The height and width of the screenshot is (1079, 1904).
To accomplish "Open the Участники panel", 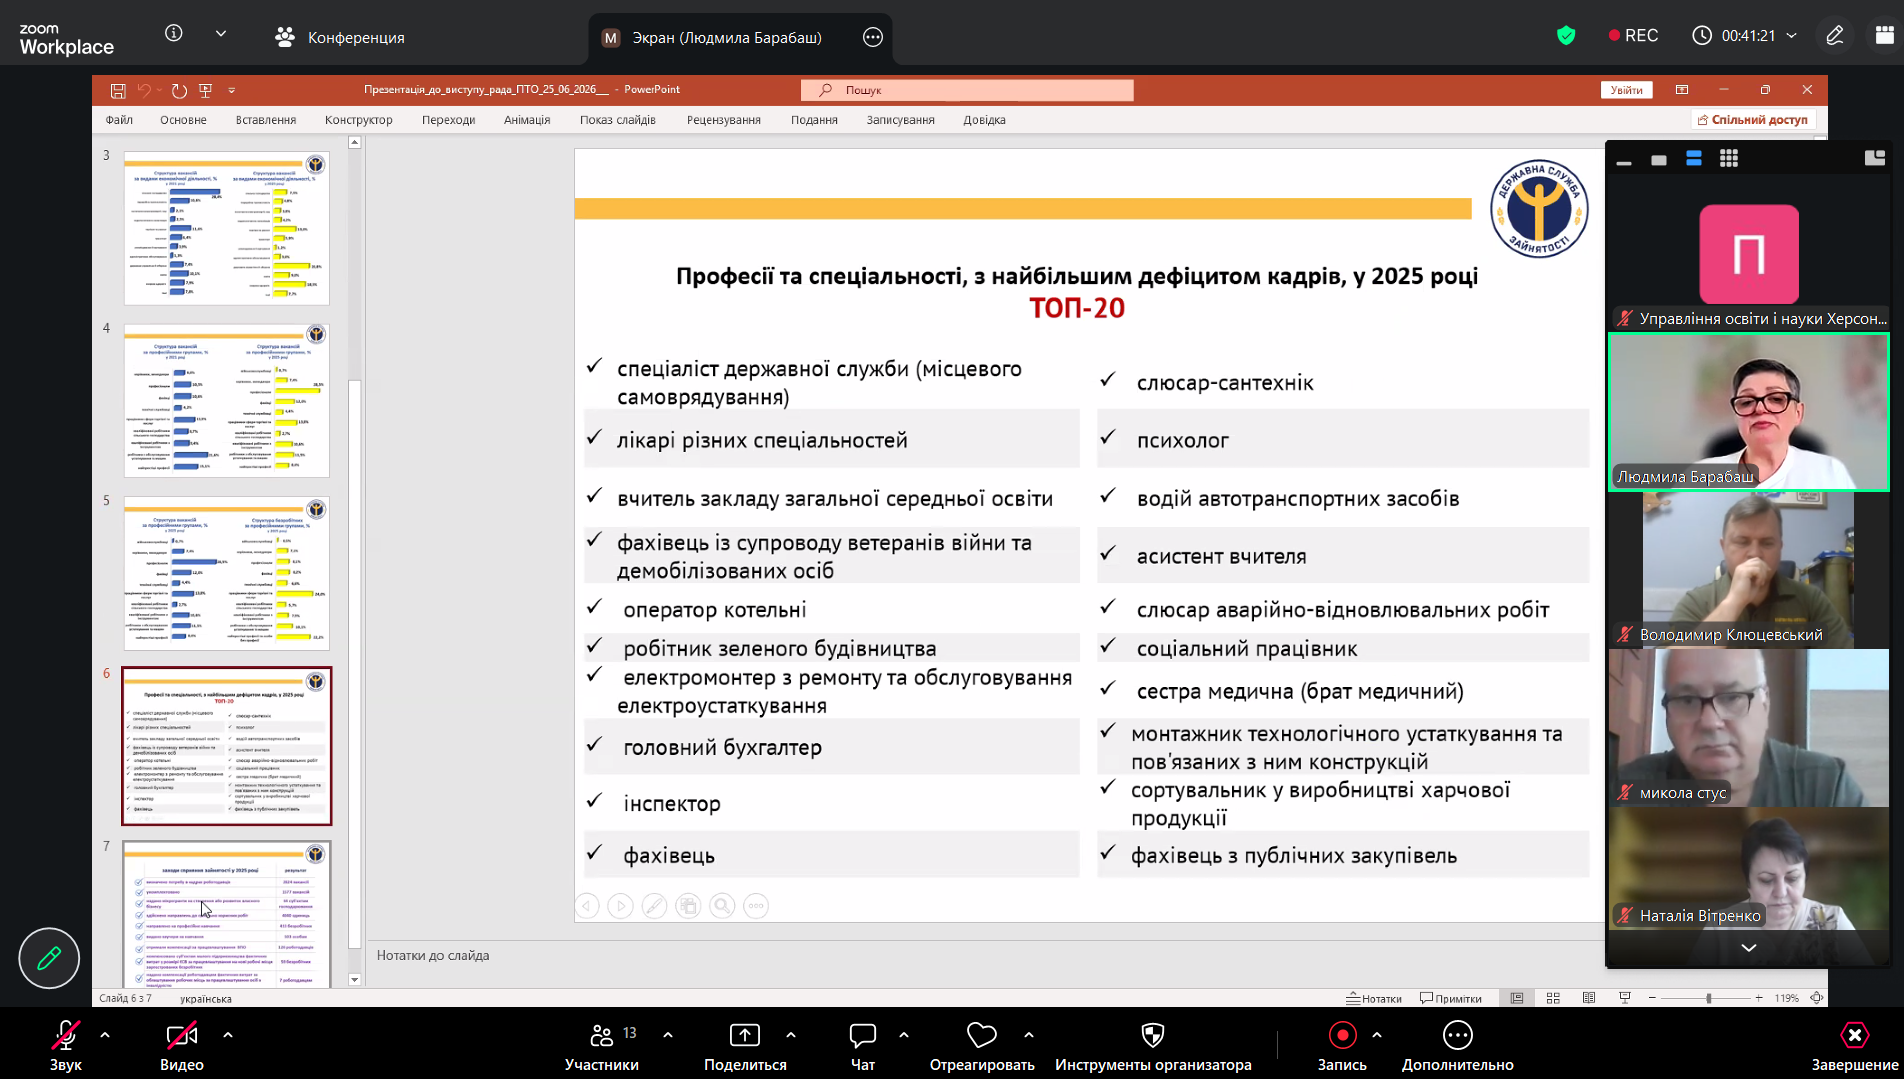I will [602, 1046].
